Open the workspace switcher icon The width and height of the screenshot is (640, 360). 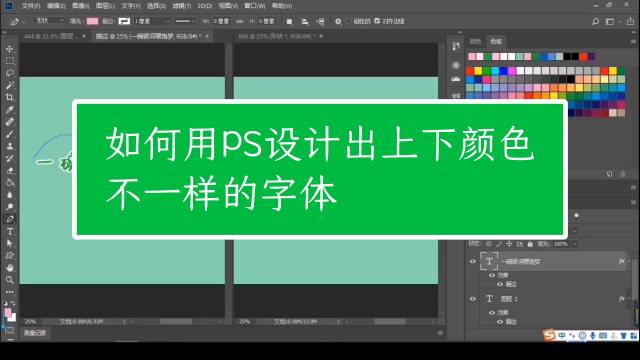click(x=610, y=21)
